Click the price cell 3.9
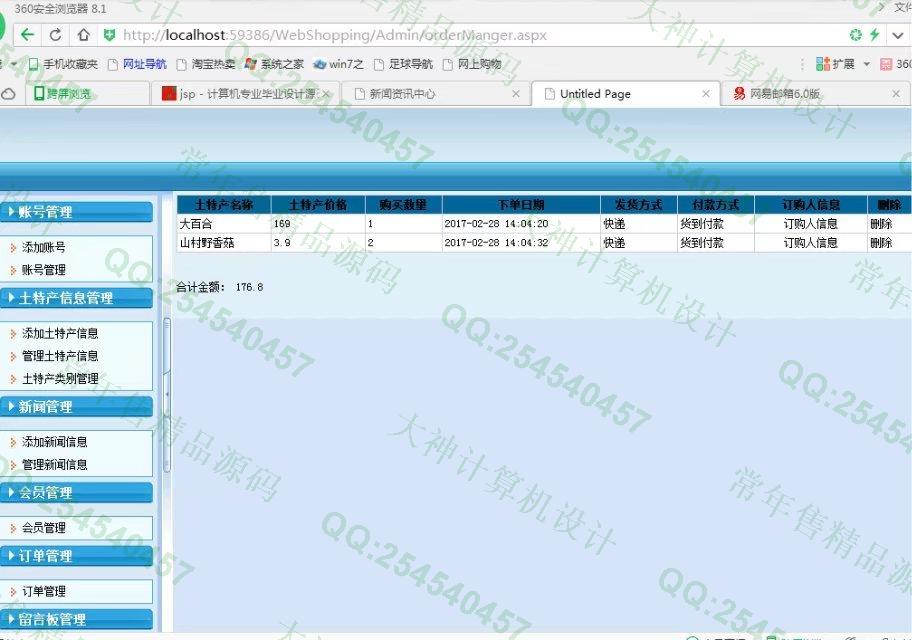 pos(318,243)
